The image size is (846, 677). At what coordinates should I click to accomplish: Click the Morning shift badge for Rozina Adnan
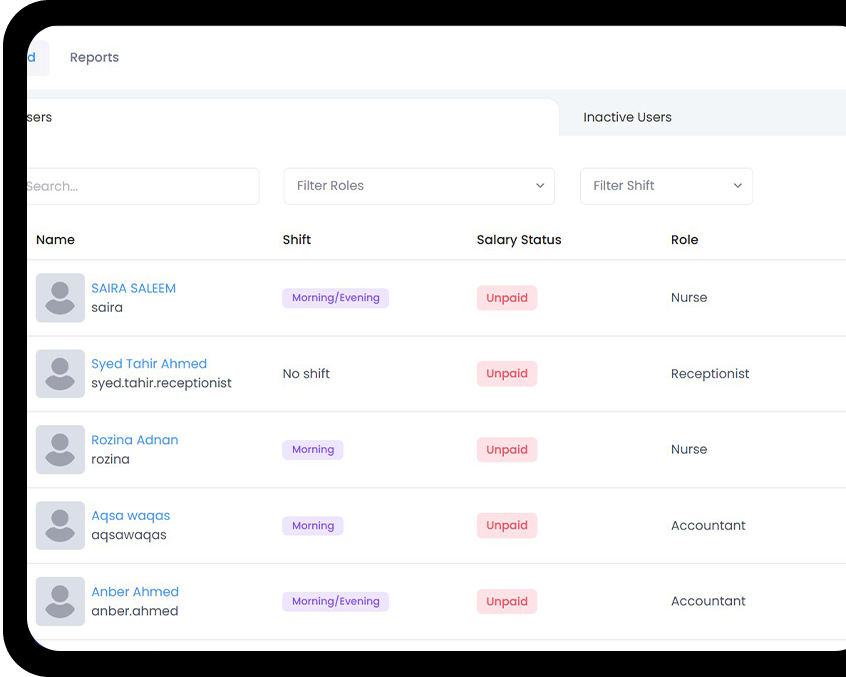click(313, 449)
